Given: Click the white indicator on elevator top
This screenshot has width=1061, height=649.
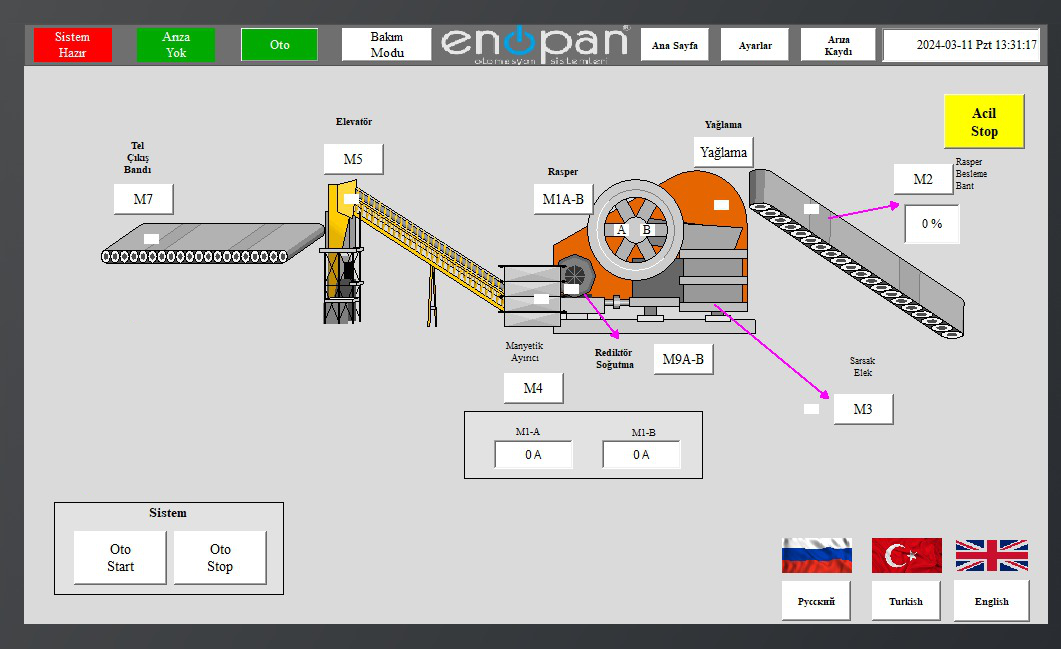Looking at the screenshot, I should tap(351, 199).
